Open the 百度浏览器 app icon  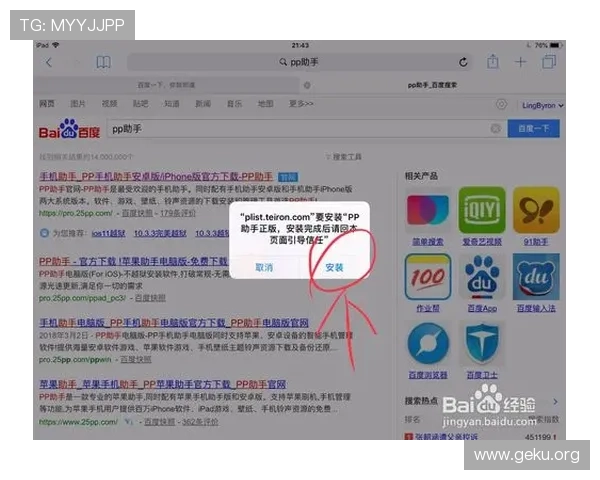428,343
